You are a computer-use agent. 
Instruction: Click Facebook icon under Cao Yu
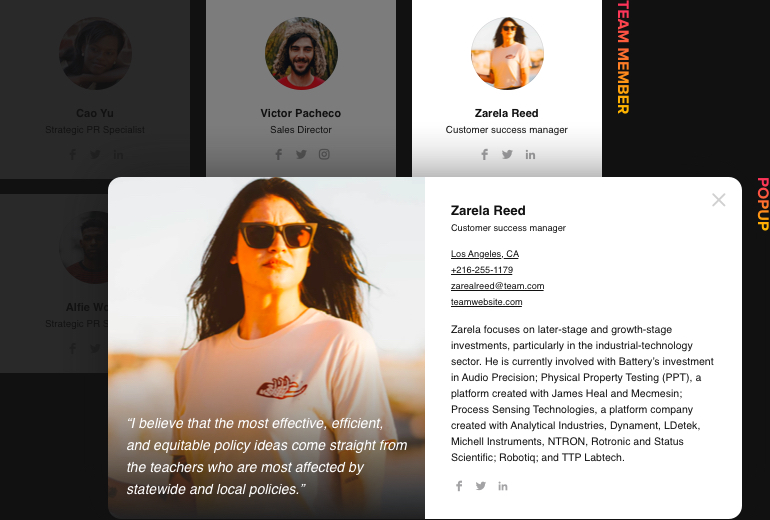tap(73, 155)
